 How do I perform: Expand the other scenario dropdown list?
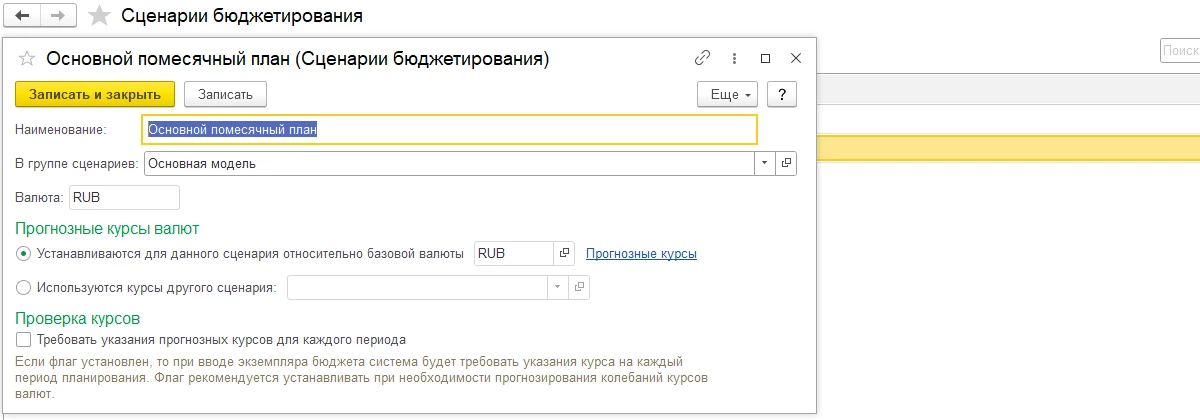pos(557,288)
